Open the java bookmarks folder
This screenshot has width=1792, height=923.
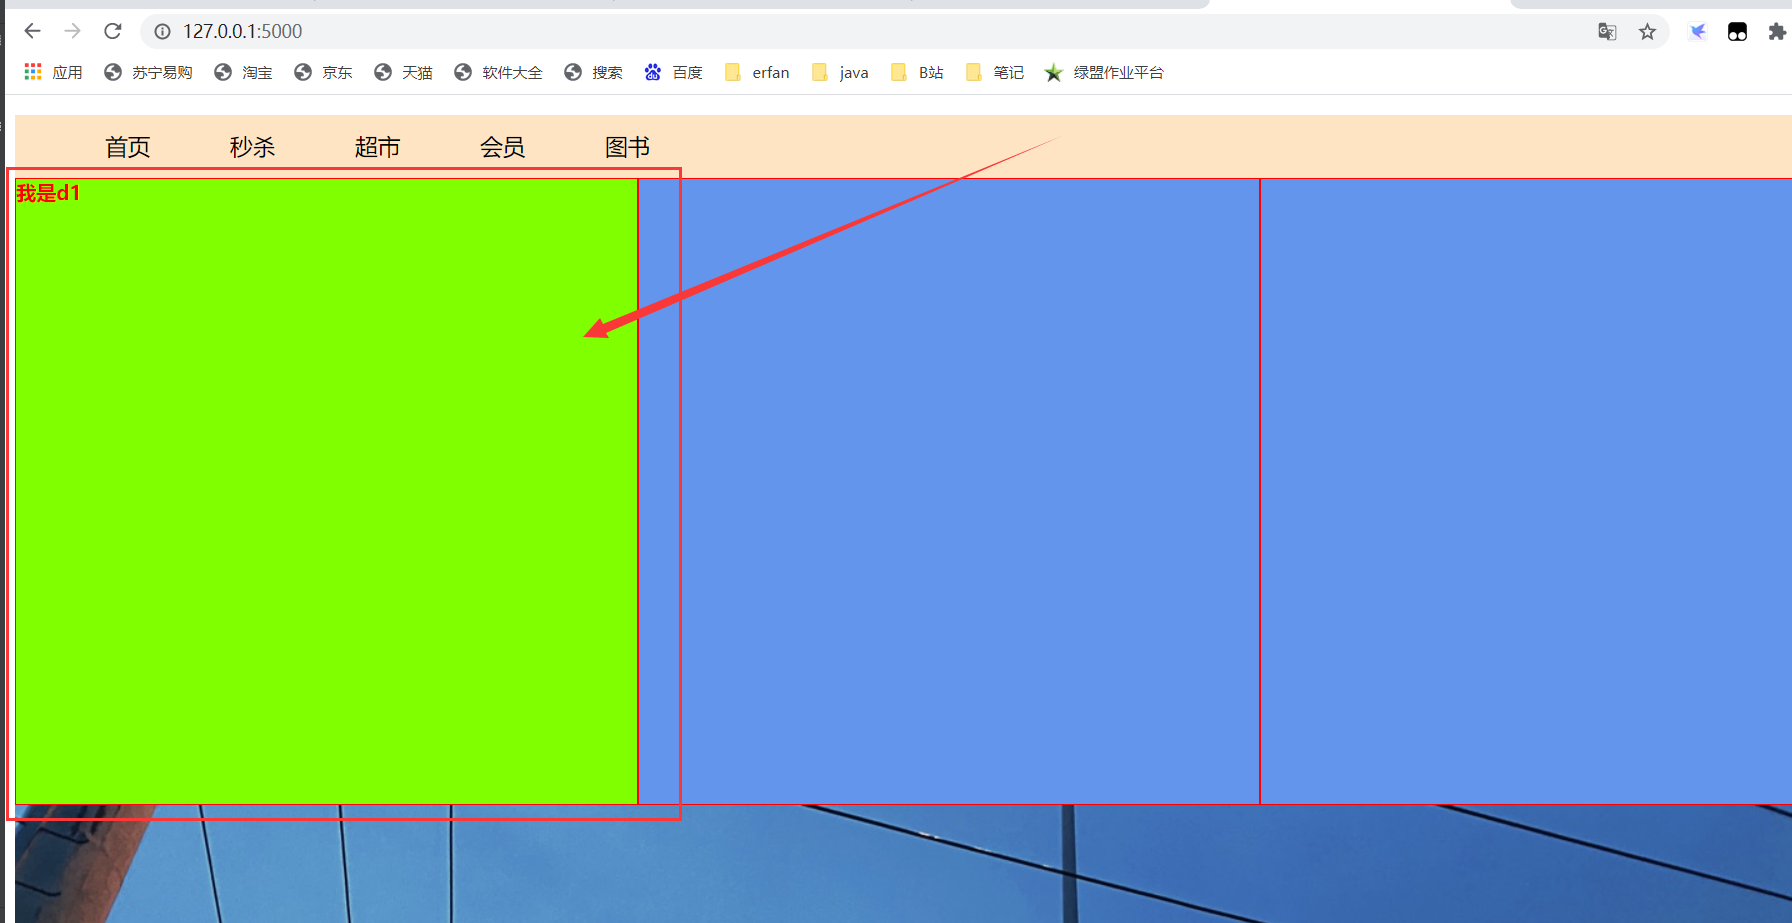840,71
